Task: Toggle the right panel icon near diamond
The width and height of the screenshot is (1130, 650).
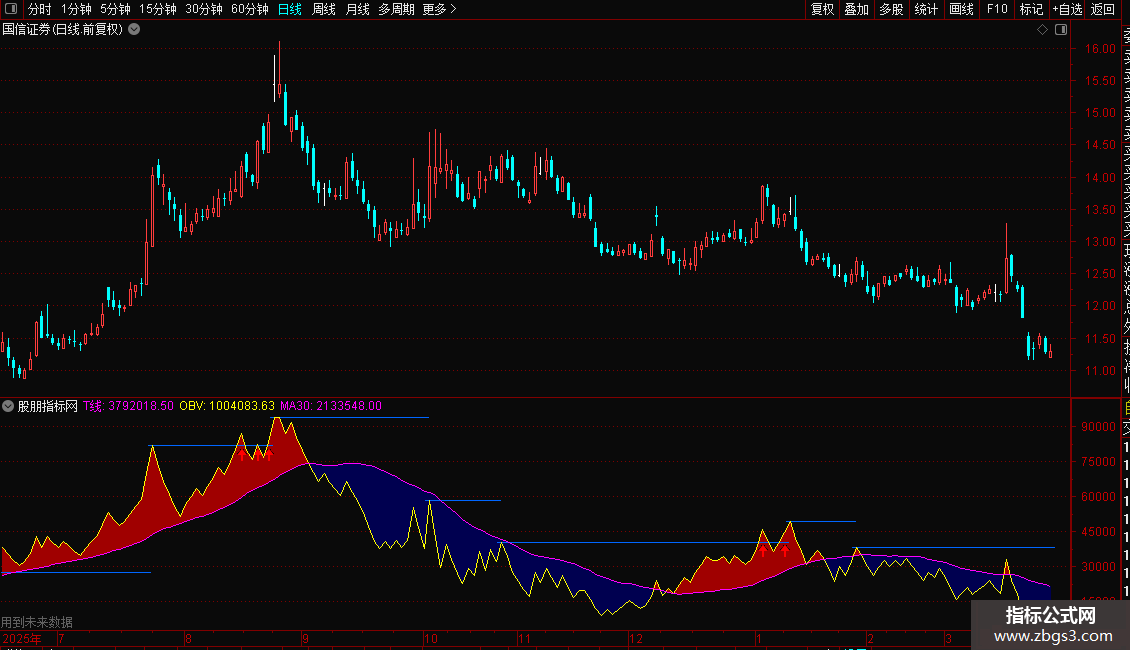Action: tap(1061, 30)
